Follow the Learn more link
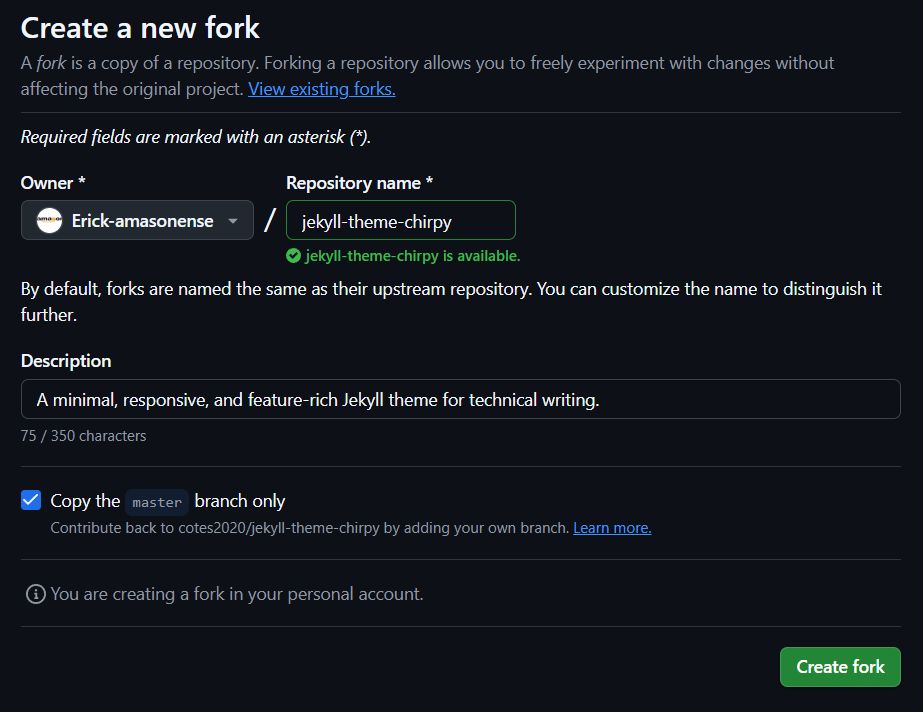This screenshot has width=923, height=712. (612, 528)
